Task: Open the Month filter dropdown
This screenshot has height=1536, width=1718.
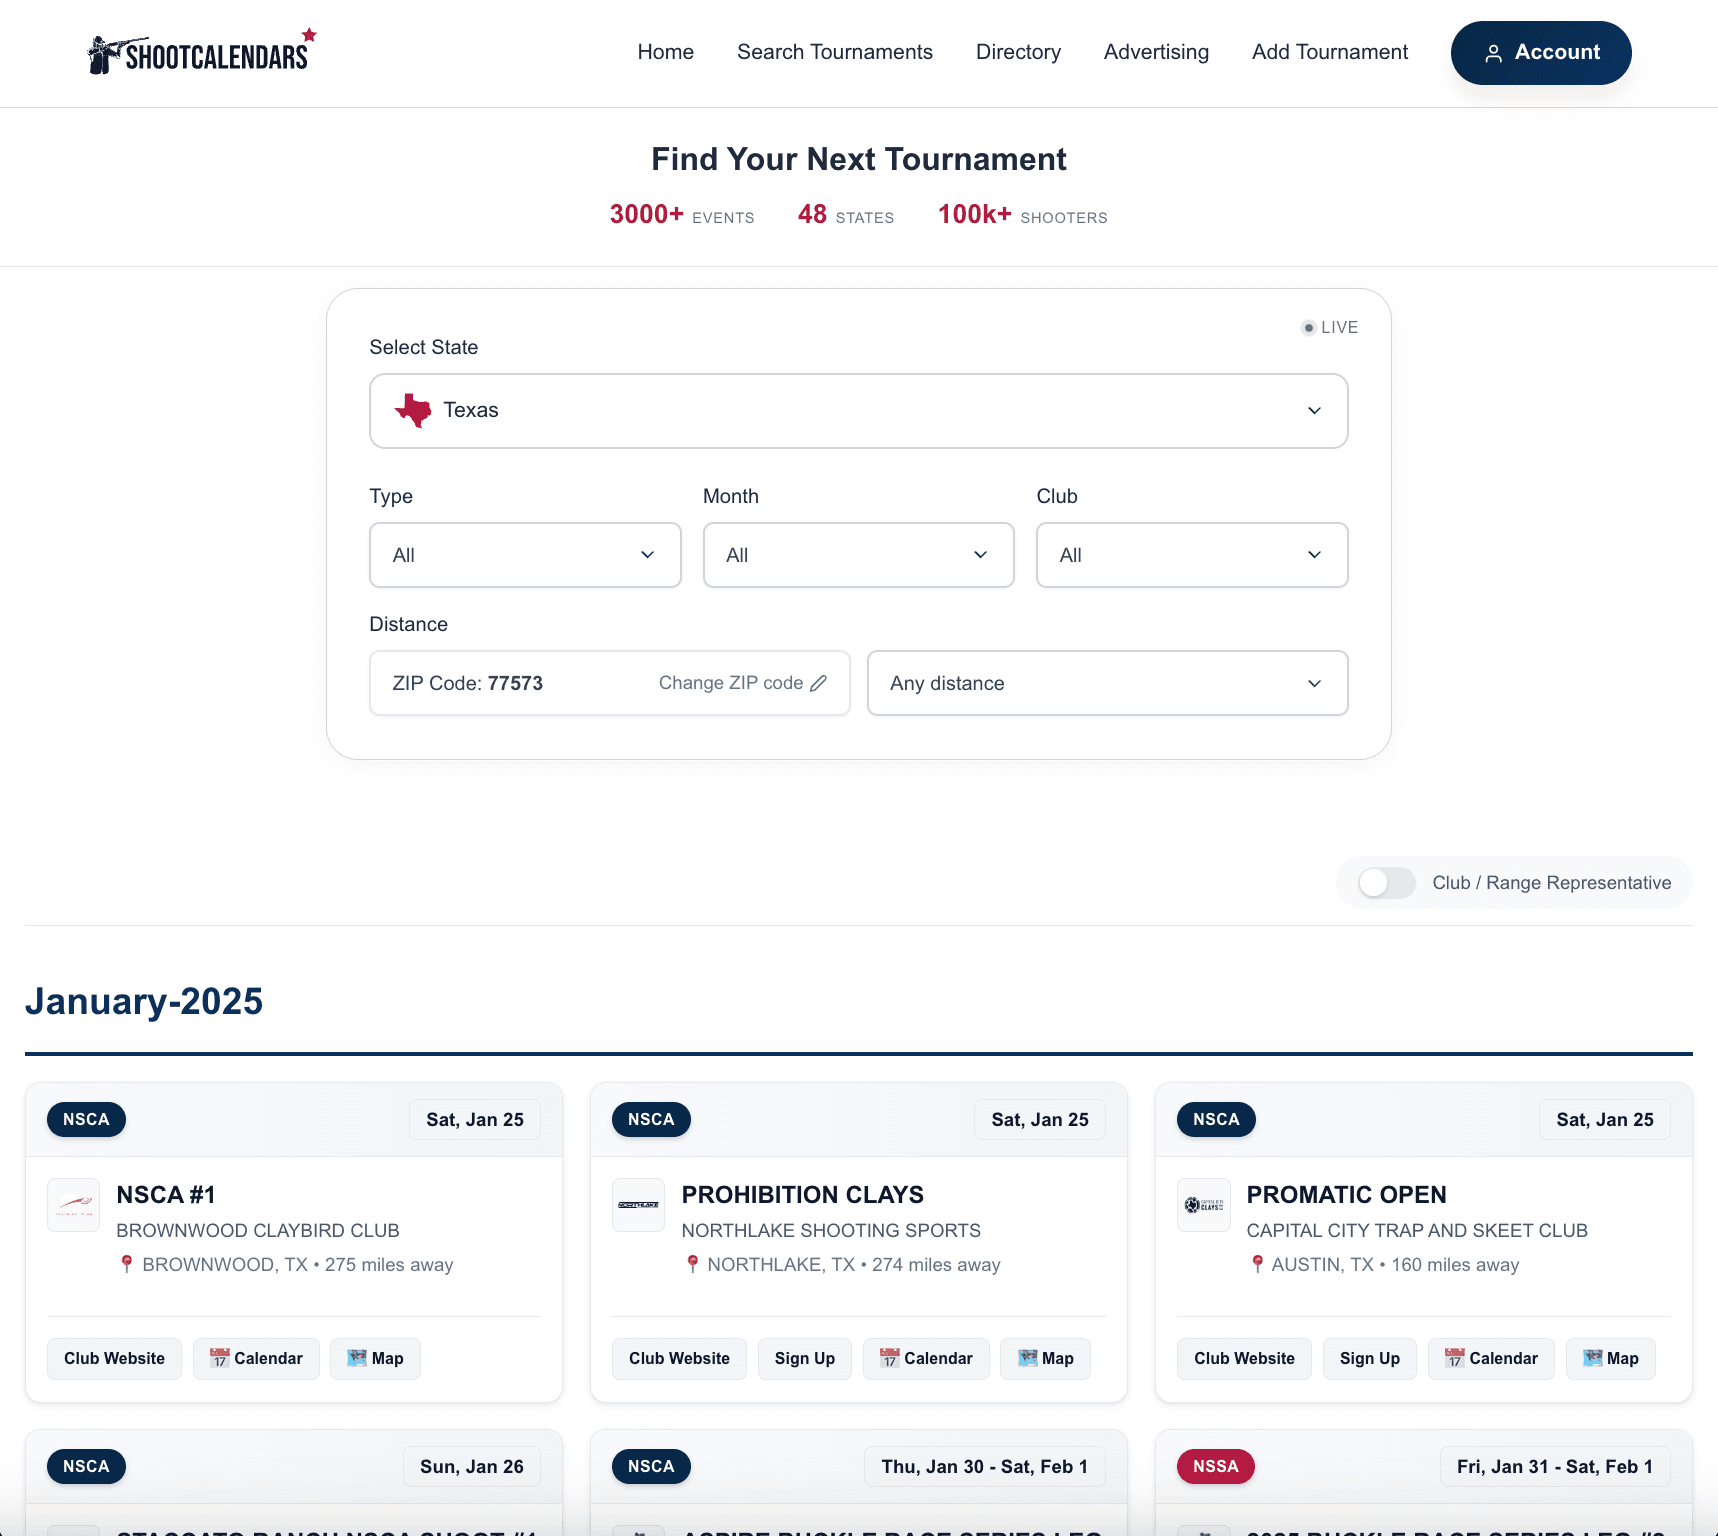Action: pyautogui.click(x=859, y=555)
